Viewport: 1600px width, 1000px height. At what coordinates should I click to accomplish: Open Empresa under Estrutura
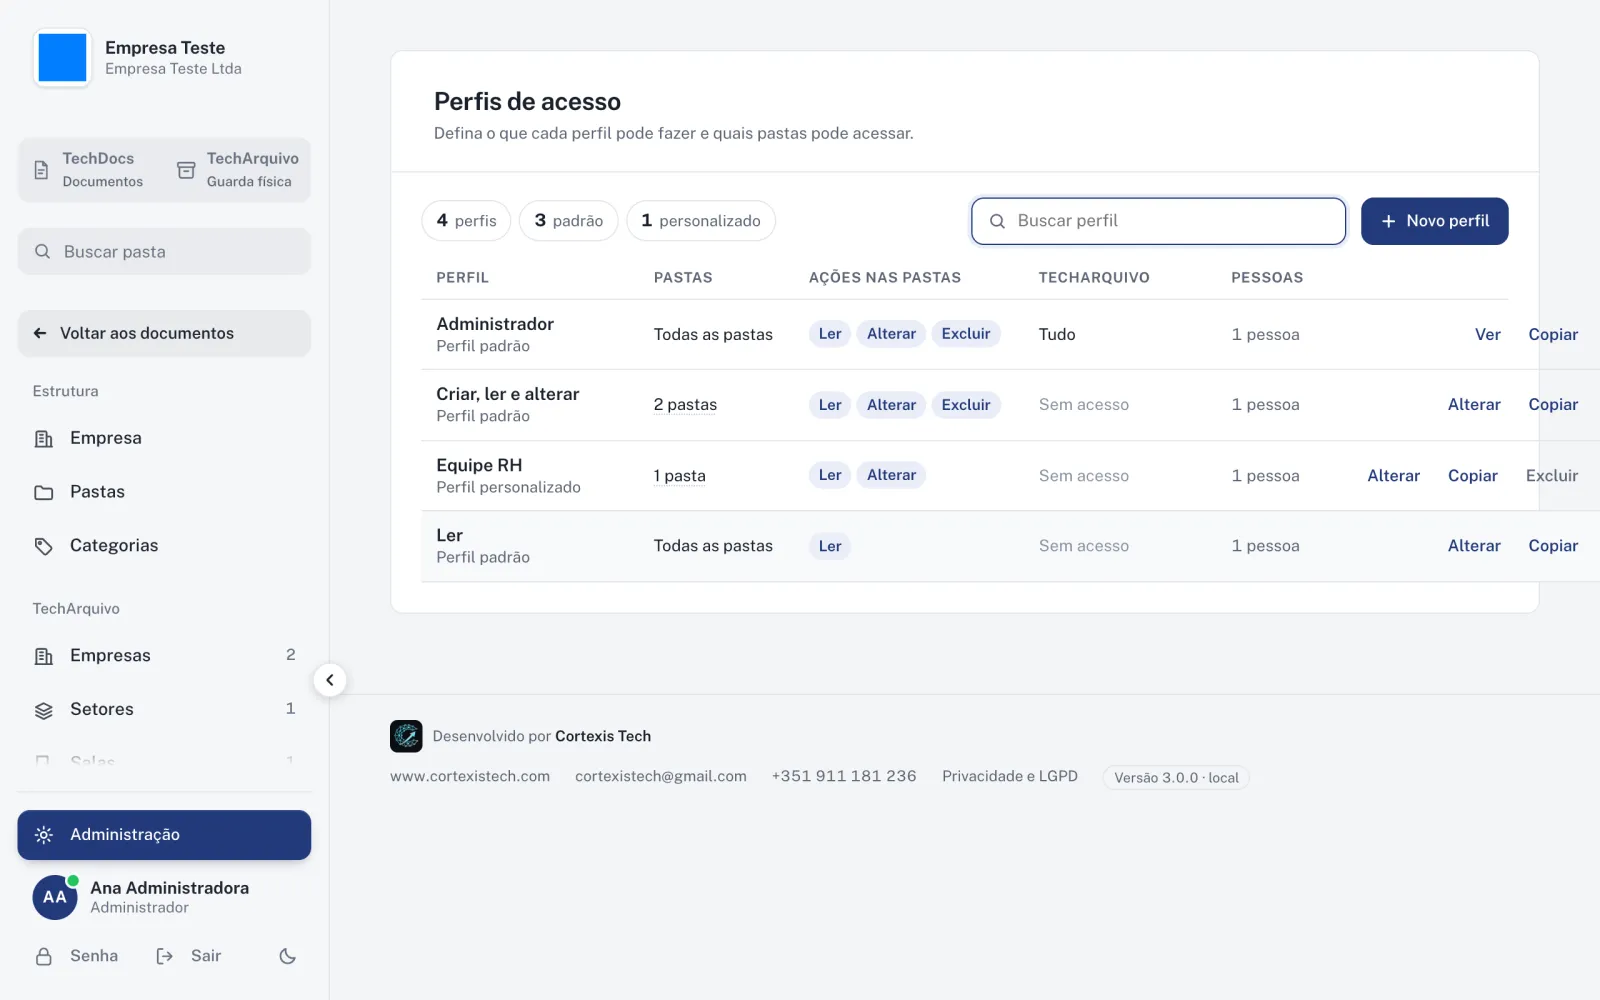point(164,438)
